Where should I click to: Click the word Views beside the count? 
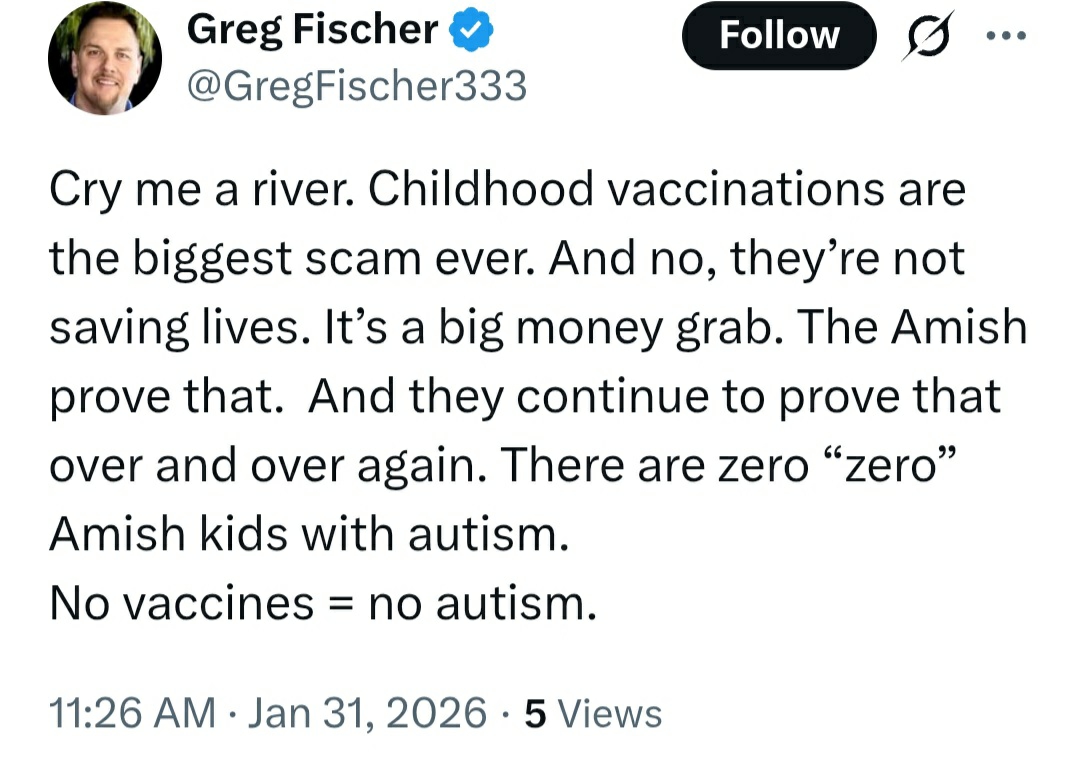pyautogui.click(x=609, y=714)
